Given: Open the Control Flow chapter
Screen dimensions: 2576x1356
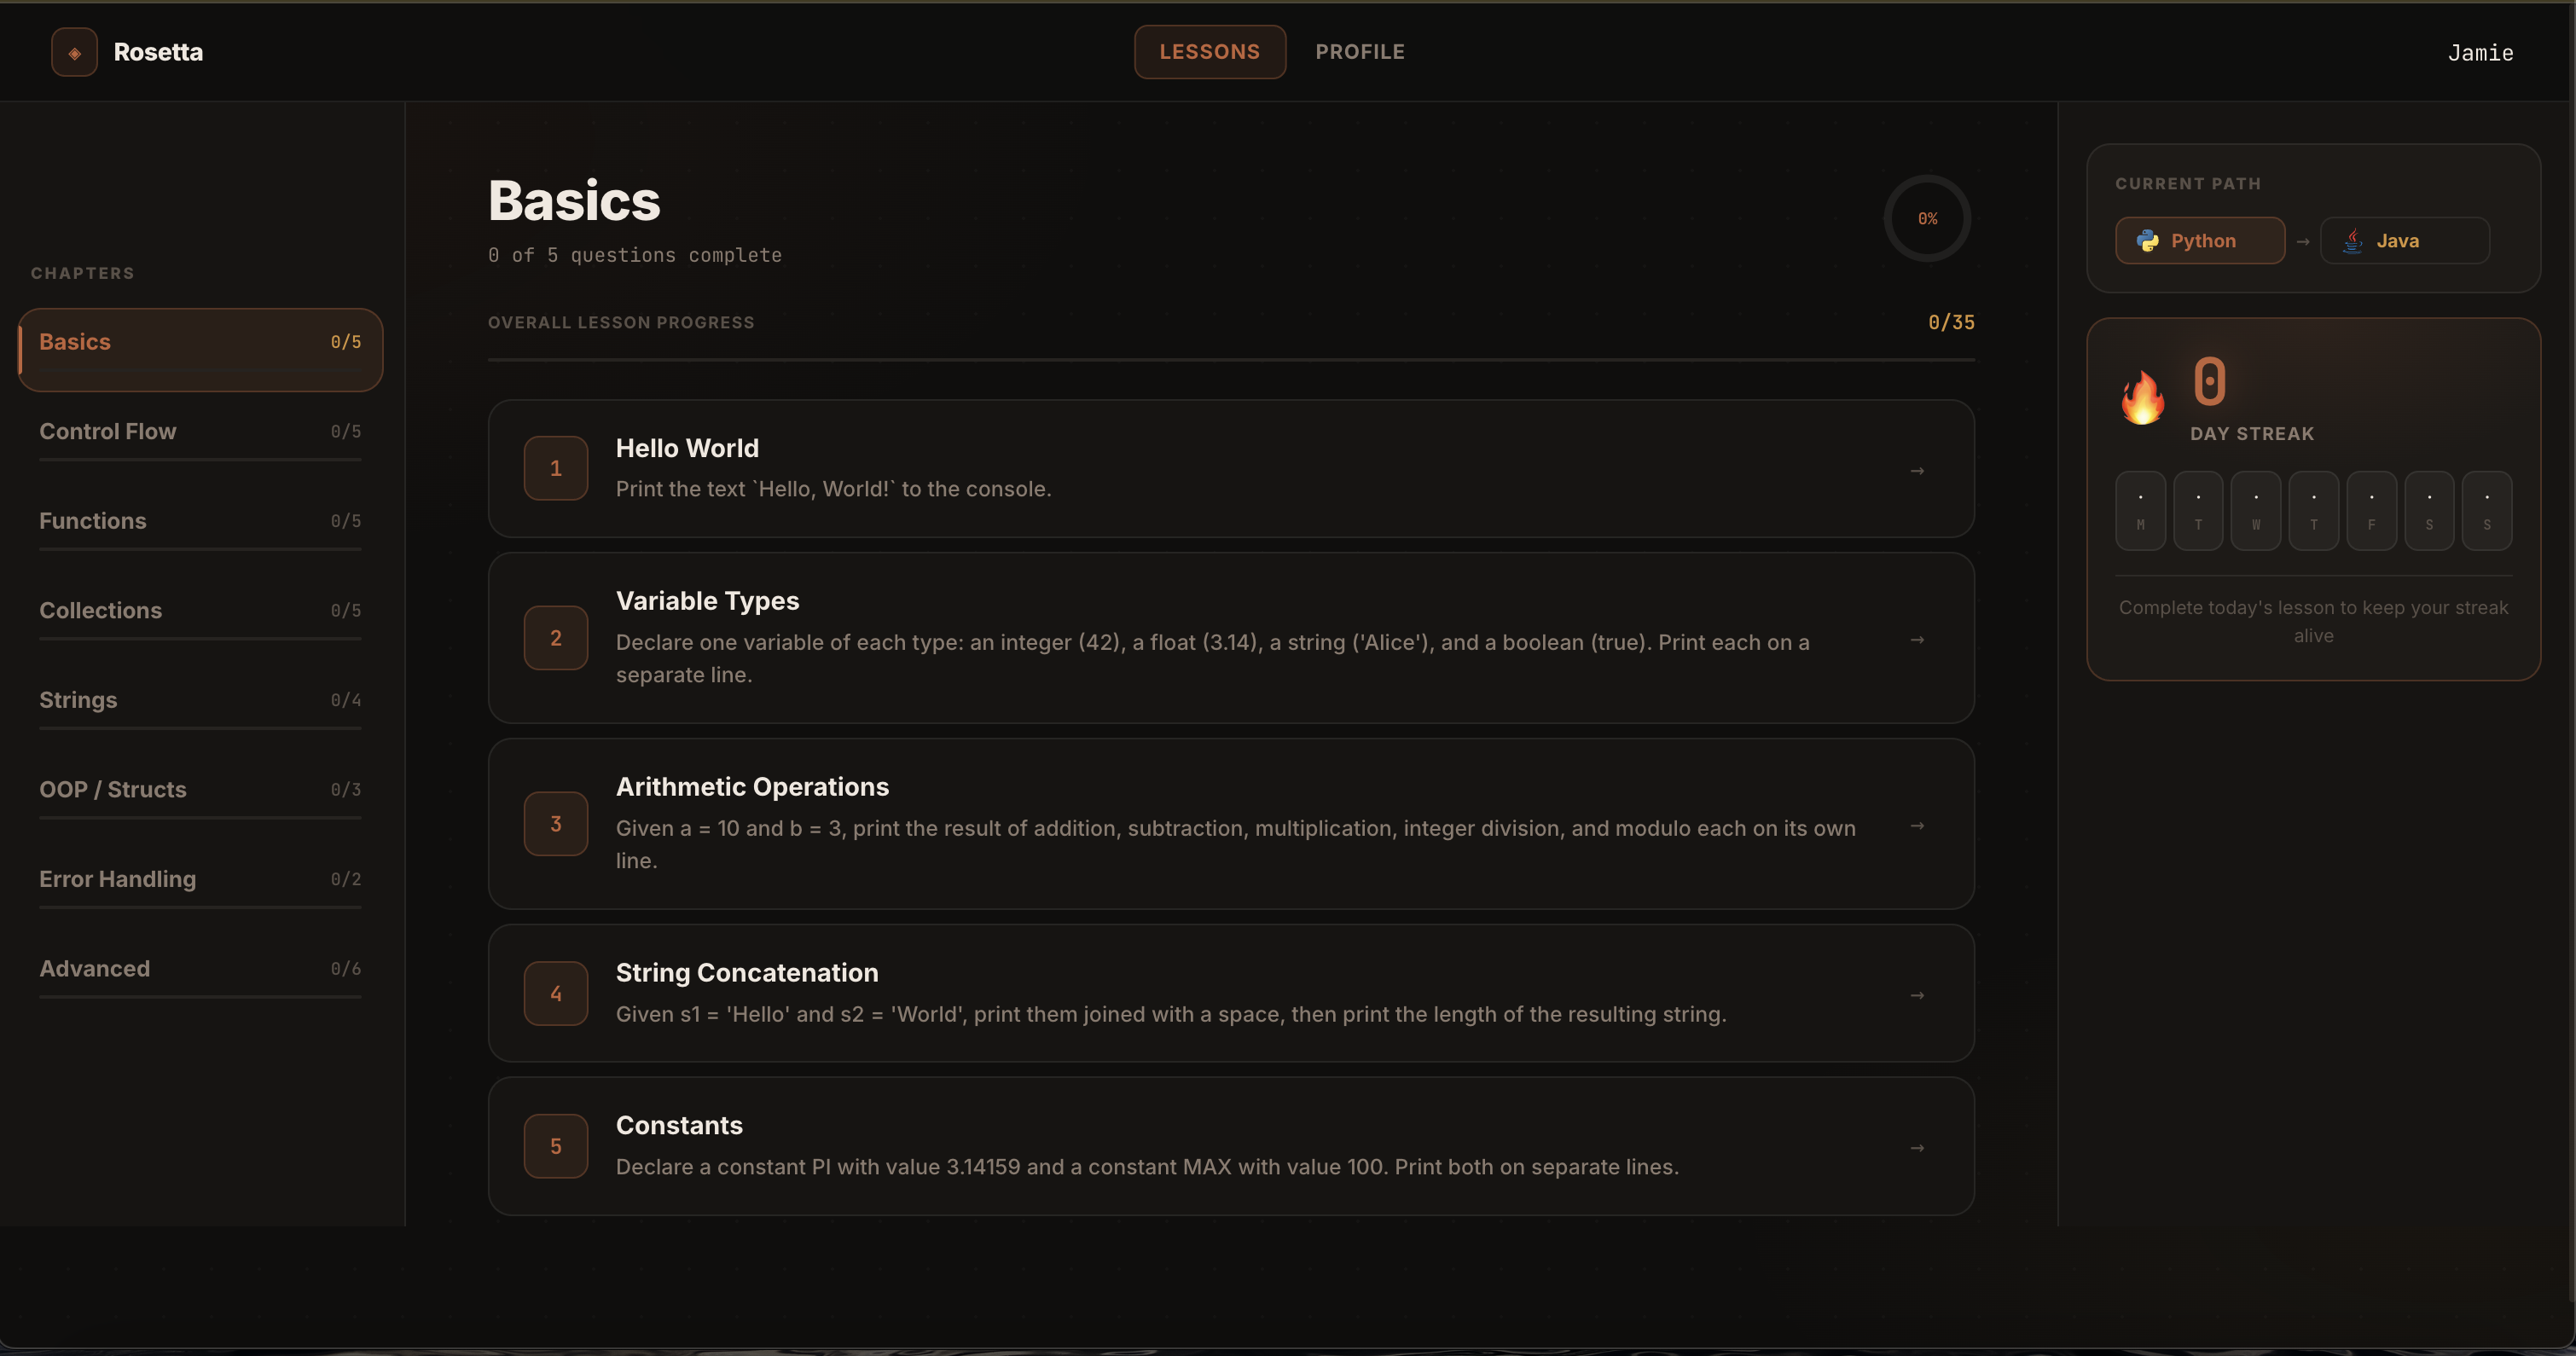Looking at the screenshot, I should point(200,432).
